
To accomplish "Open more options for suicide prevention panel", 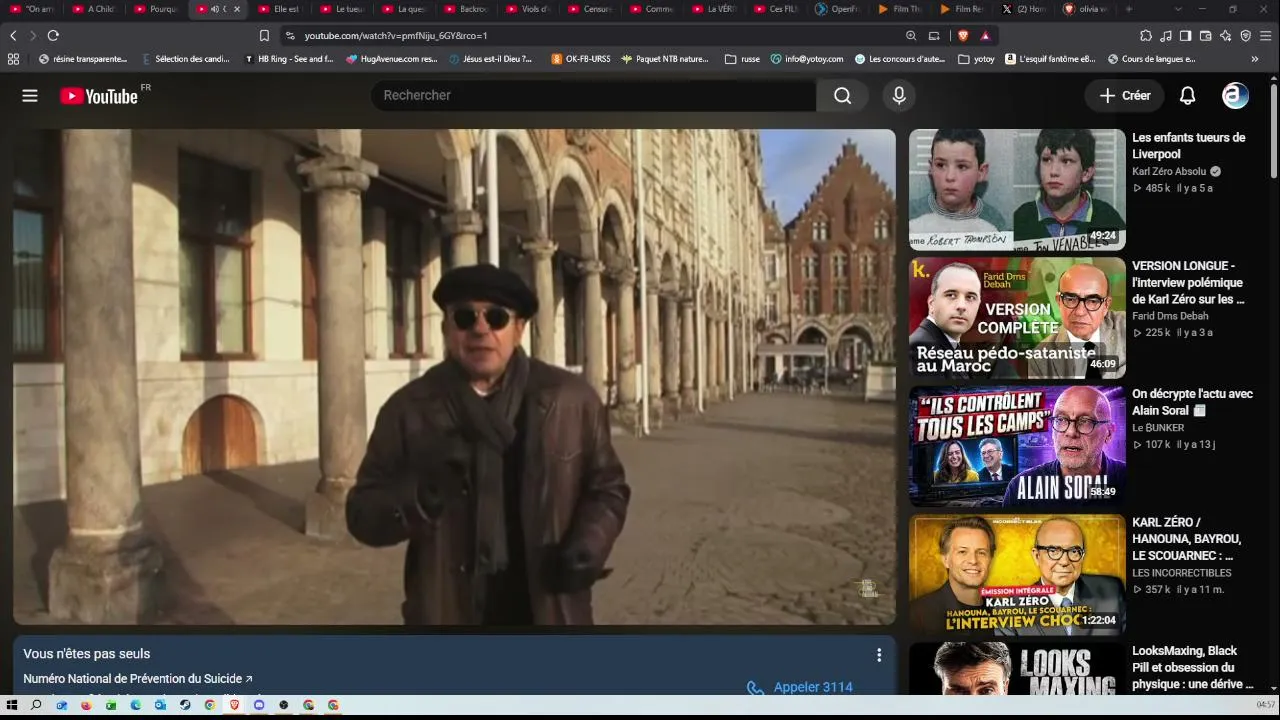I will tap(879, 655).
